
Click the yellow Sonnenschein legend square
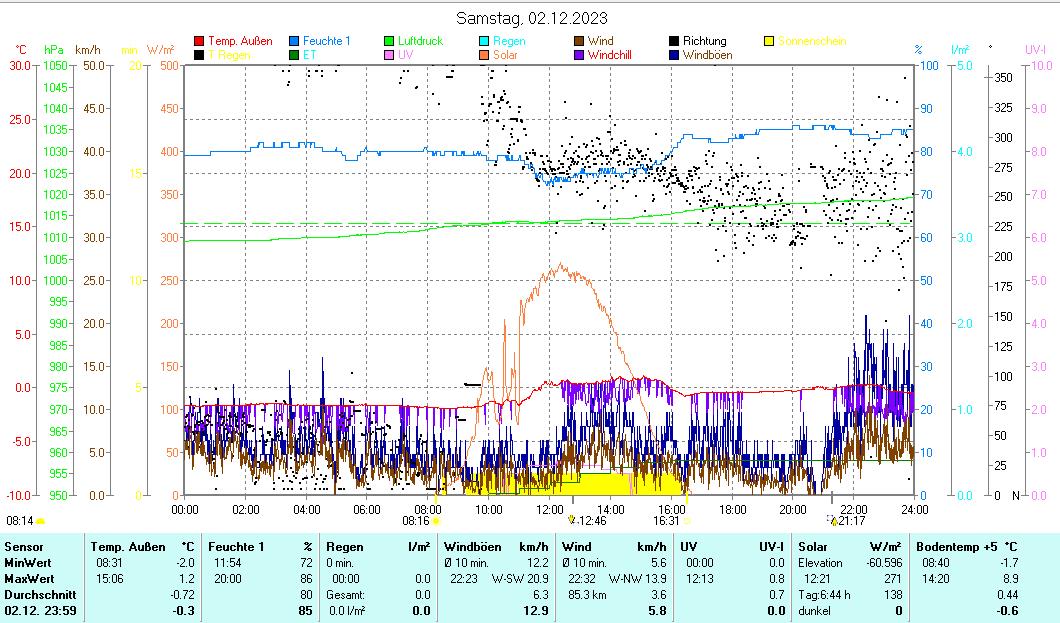pos(770,41)
